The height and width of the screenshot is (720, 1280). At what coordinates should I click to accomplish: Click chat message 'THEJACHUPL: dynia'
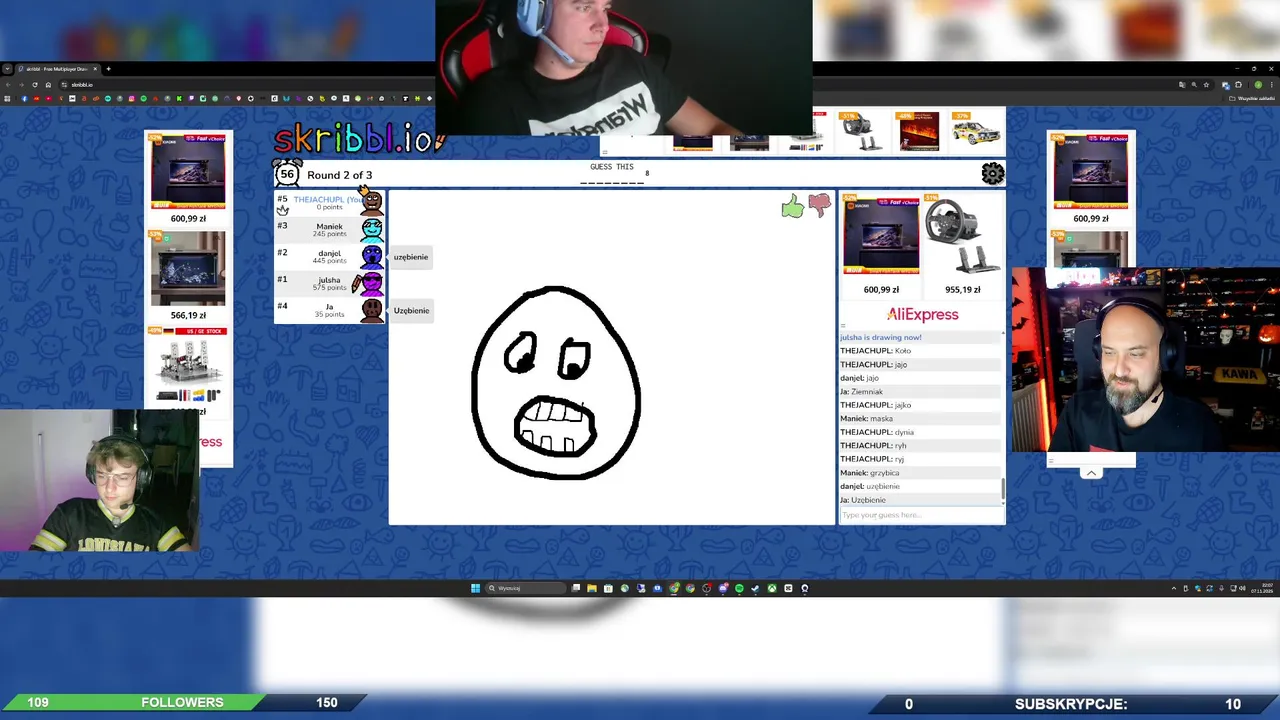(x=877, y=432)
